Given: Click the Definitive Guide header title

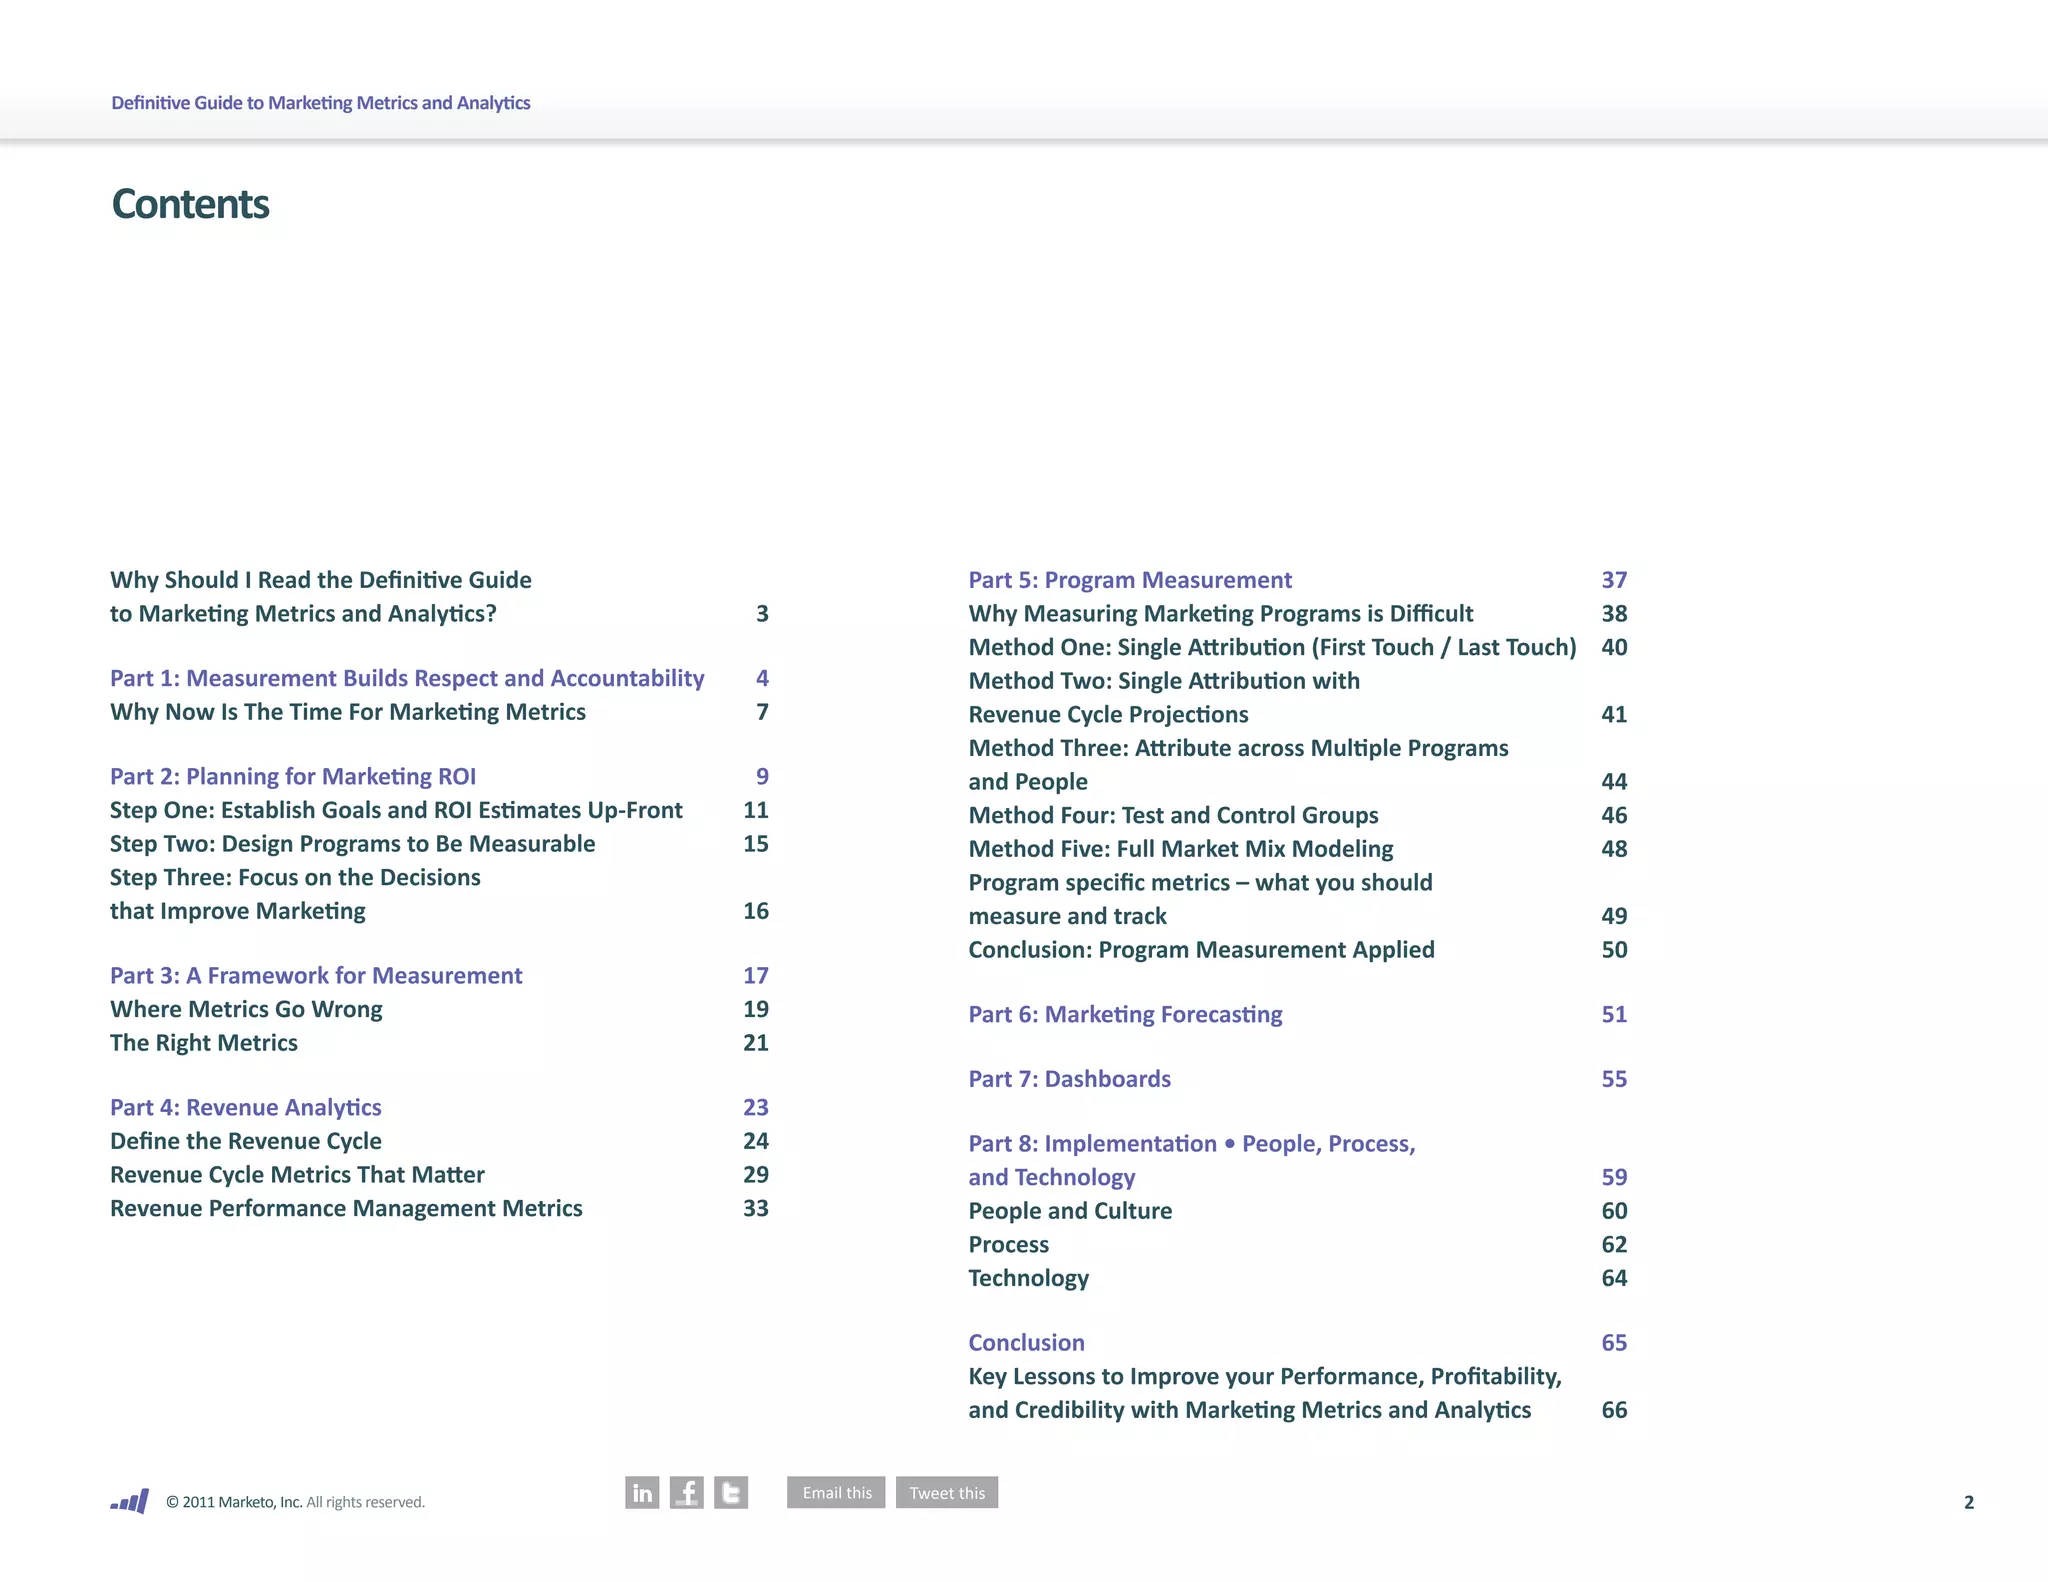Looking at the screenshot, I should (320, 103).
